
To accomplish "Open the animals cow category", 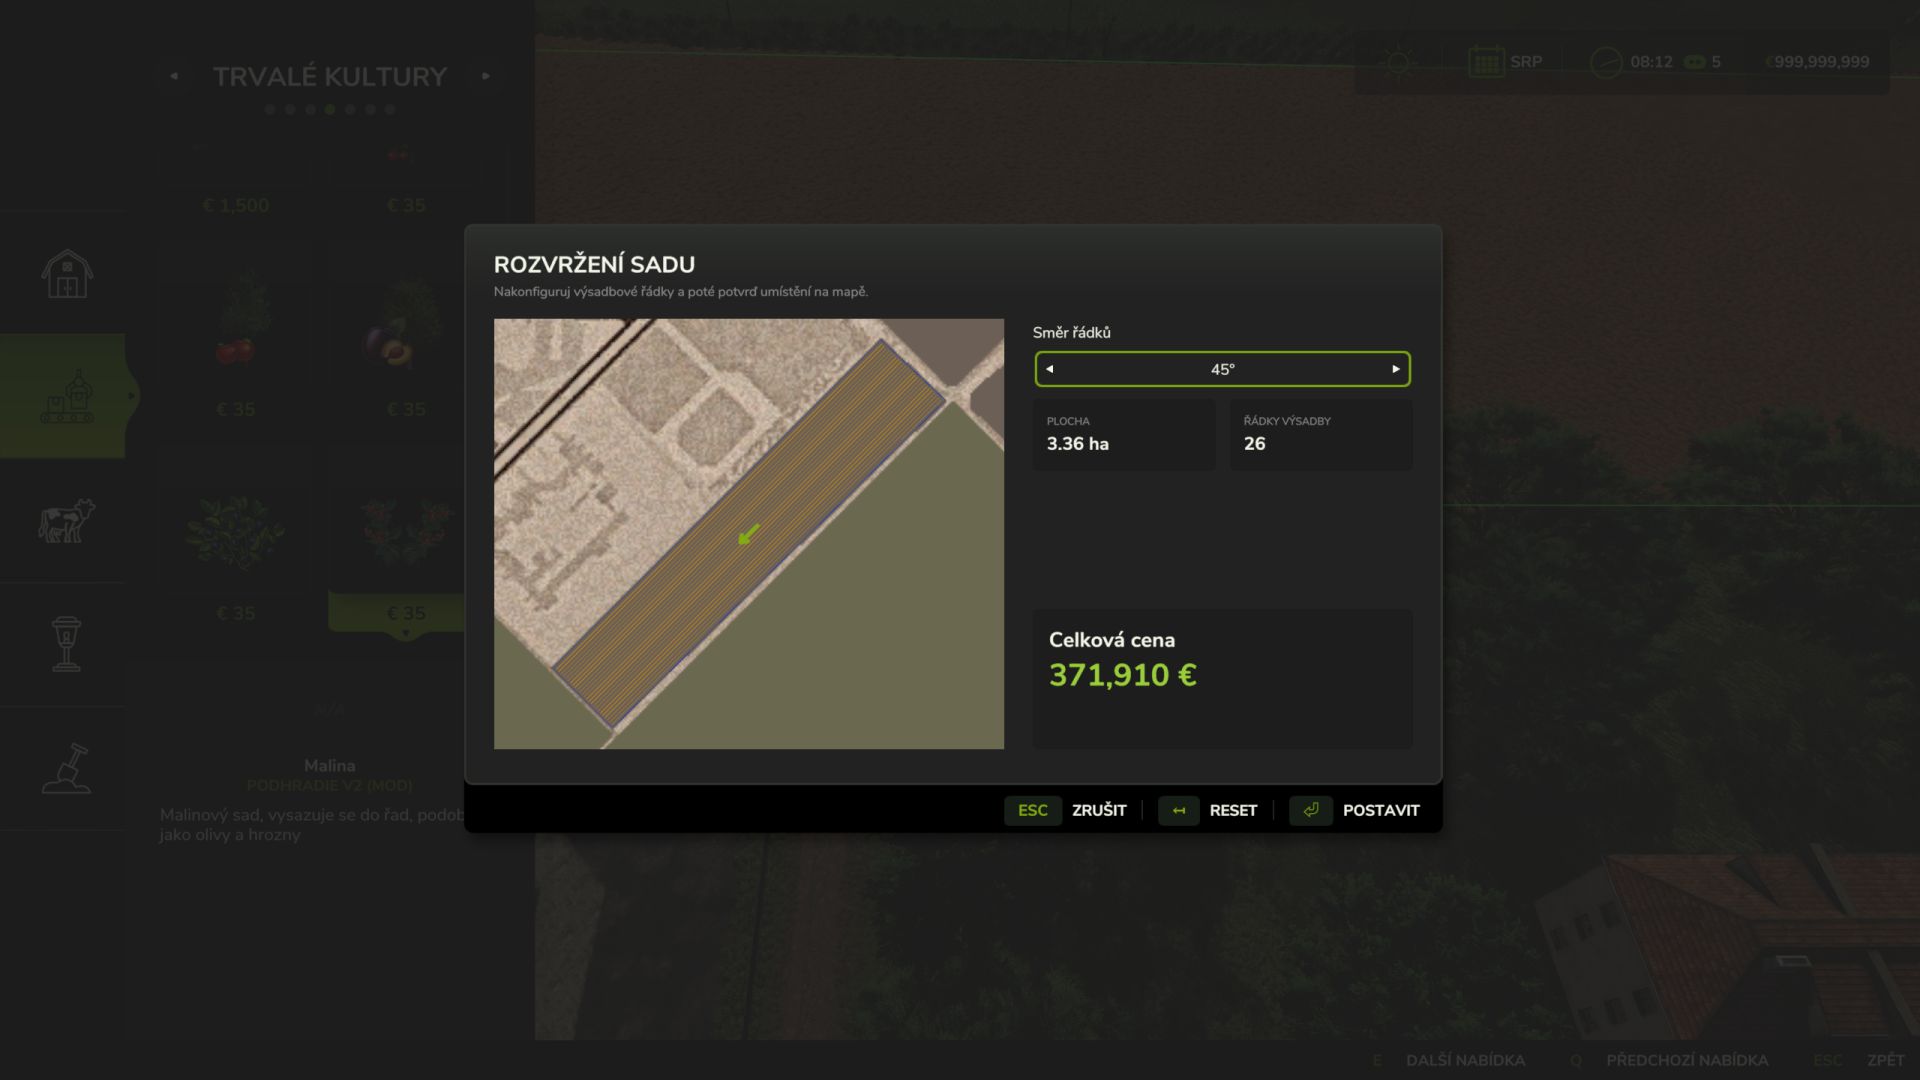I will (x=67, y=520).
